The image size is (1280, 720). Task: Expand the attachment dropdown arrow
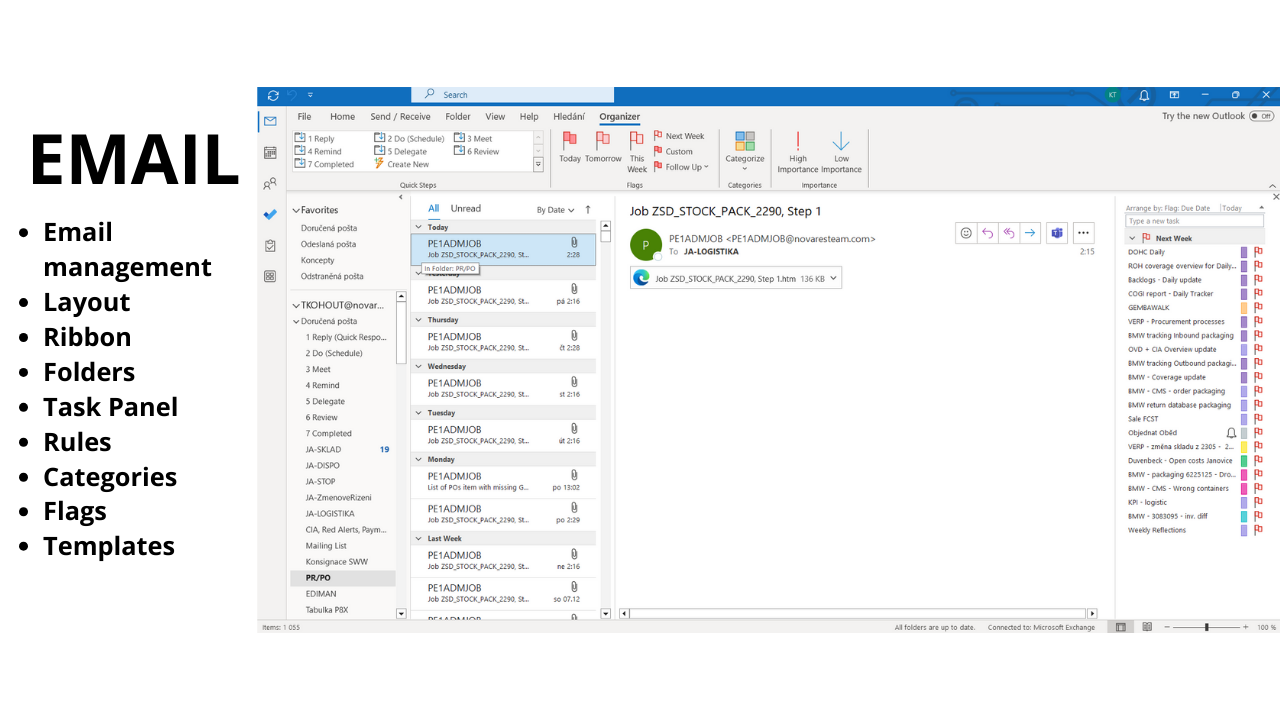834,279
